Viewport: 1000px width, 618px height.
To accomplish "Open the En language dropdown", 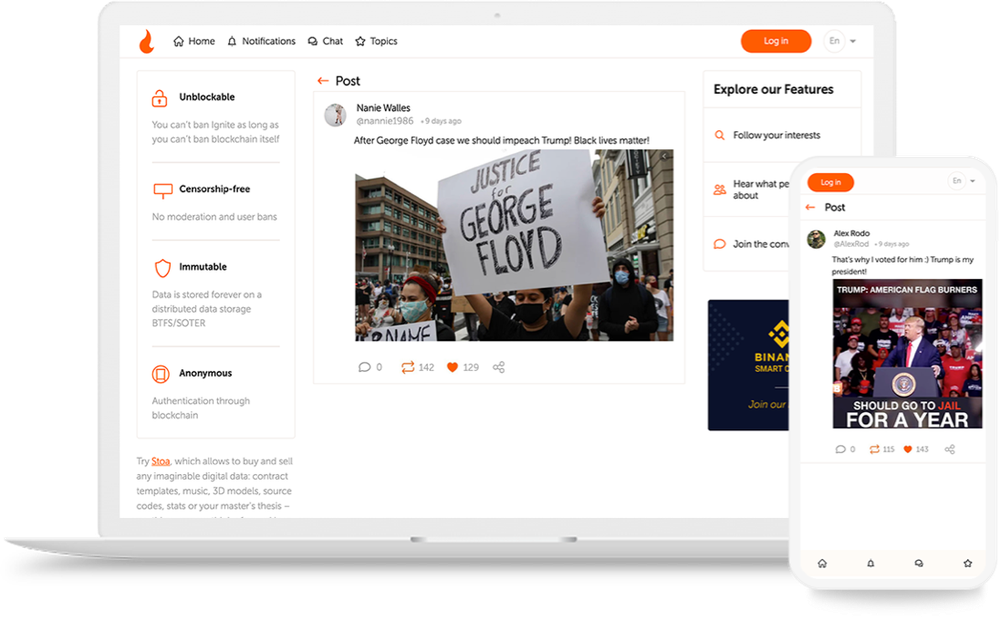I will (840, 41).
